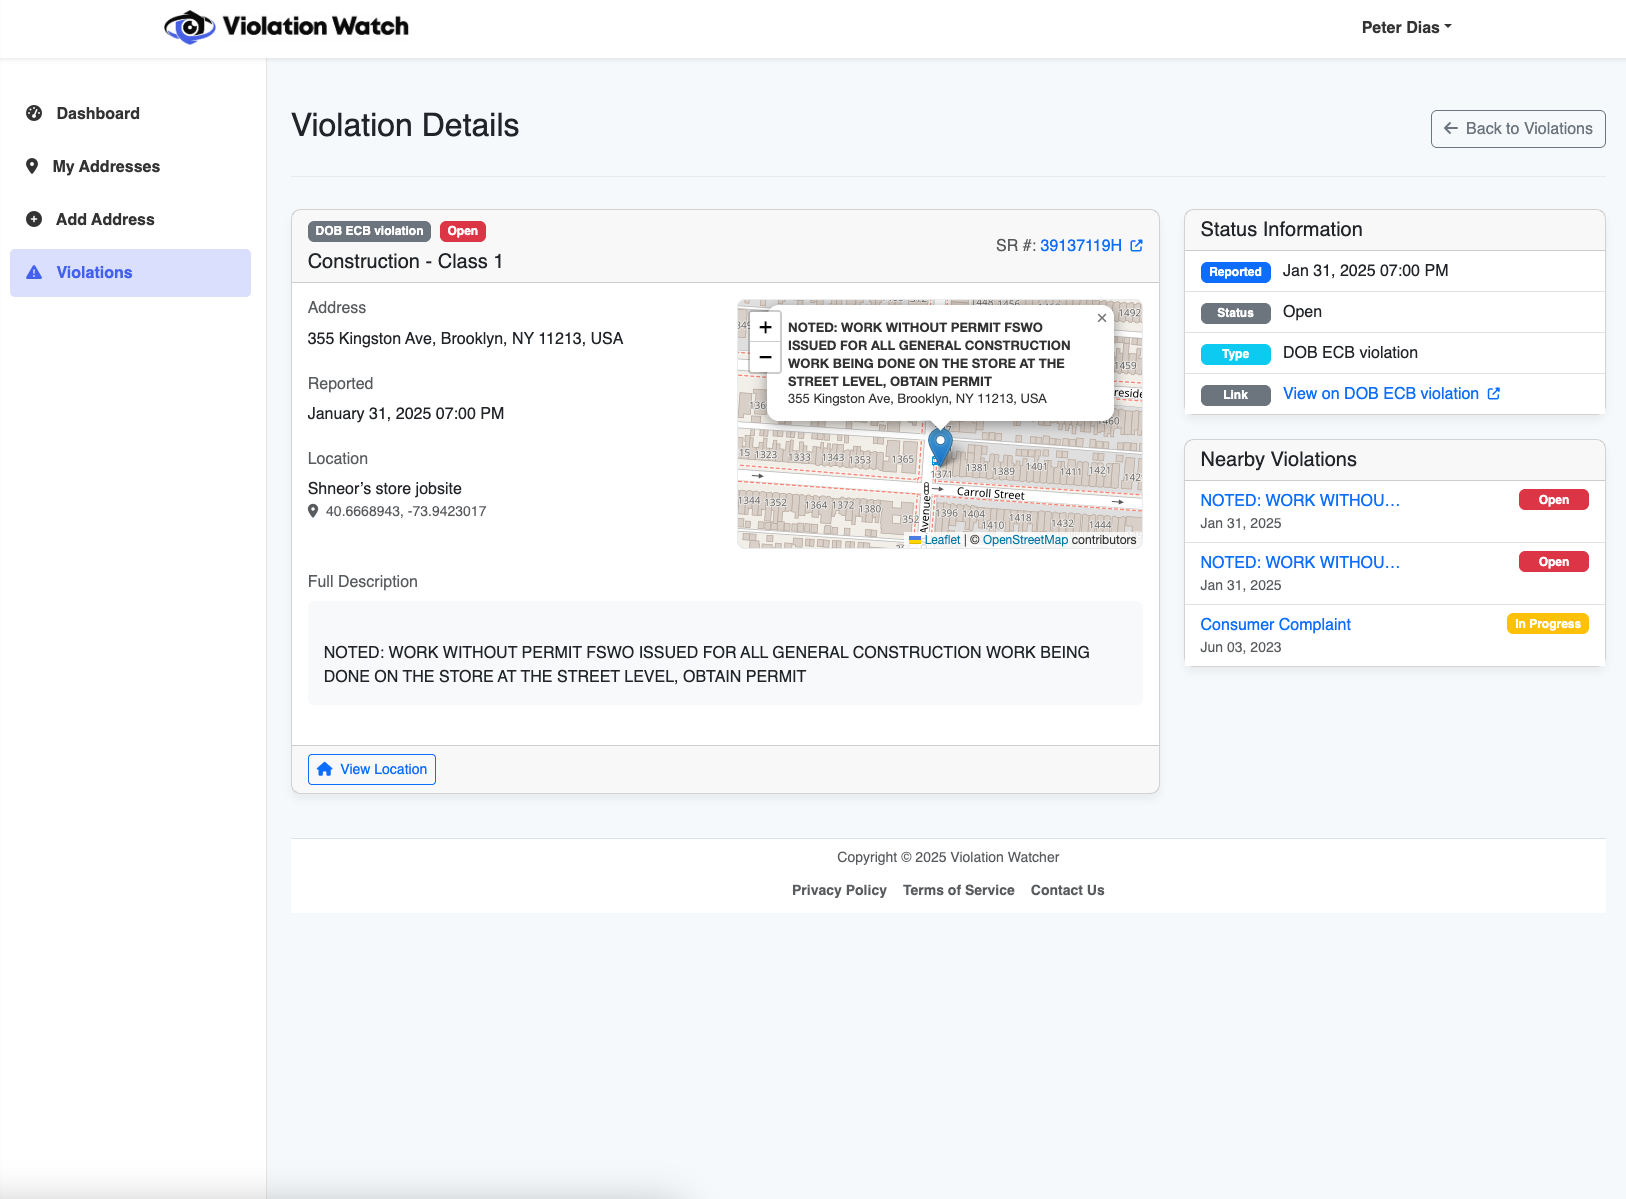The image size is (1626, 1199).
Task: Click the Back to Violations button
Action: click(x=1517, y=128)
